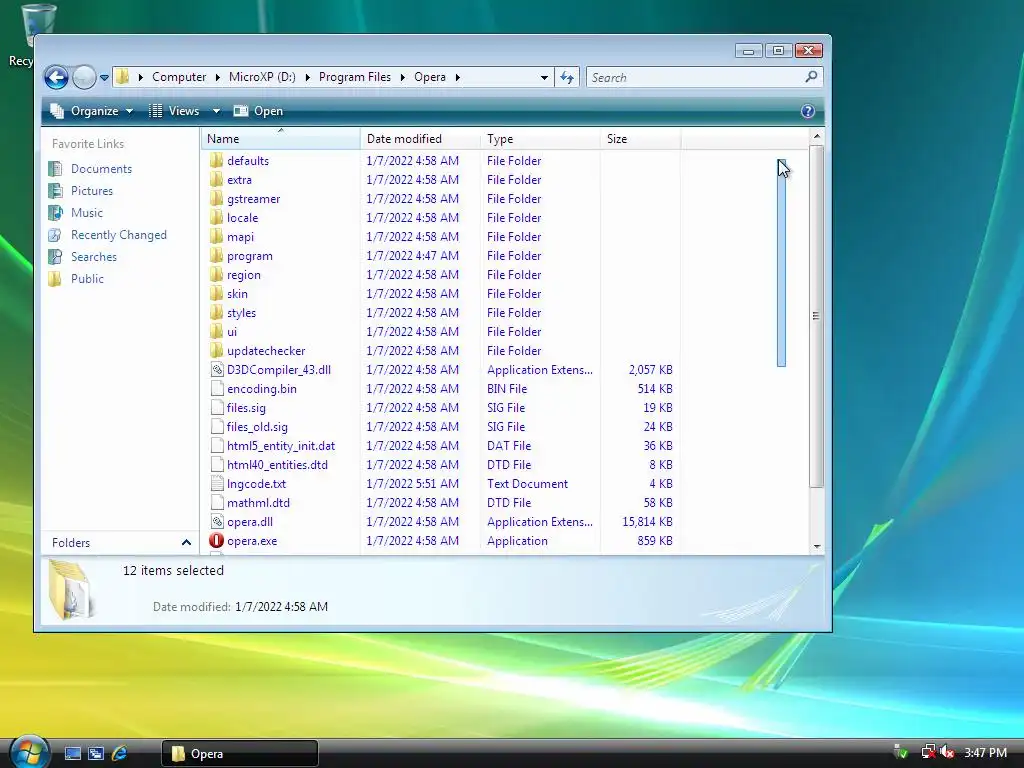Viewport: 1024px width, 768px height.
Task: Click the Opera taskbar button
Action: 240,754
